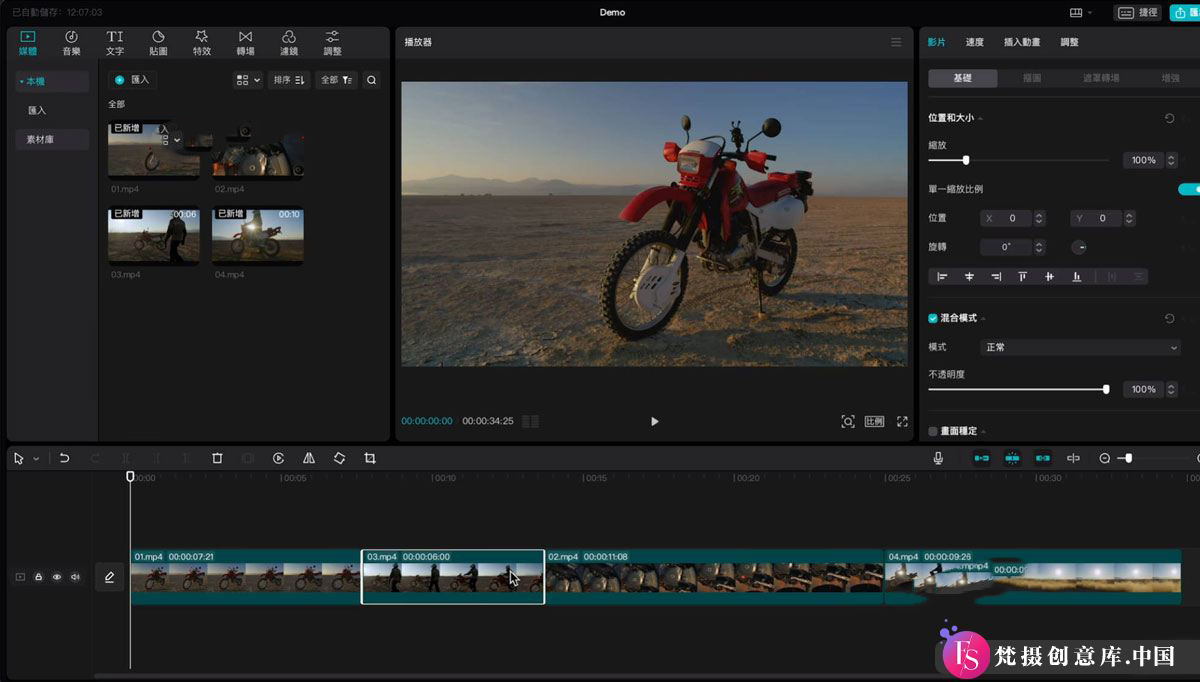Switch to the 調整 tab in properties panel
The image size is (1200, 682).
coord(1069,42)
